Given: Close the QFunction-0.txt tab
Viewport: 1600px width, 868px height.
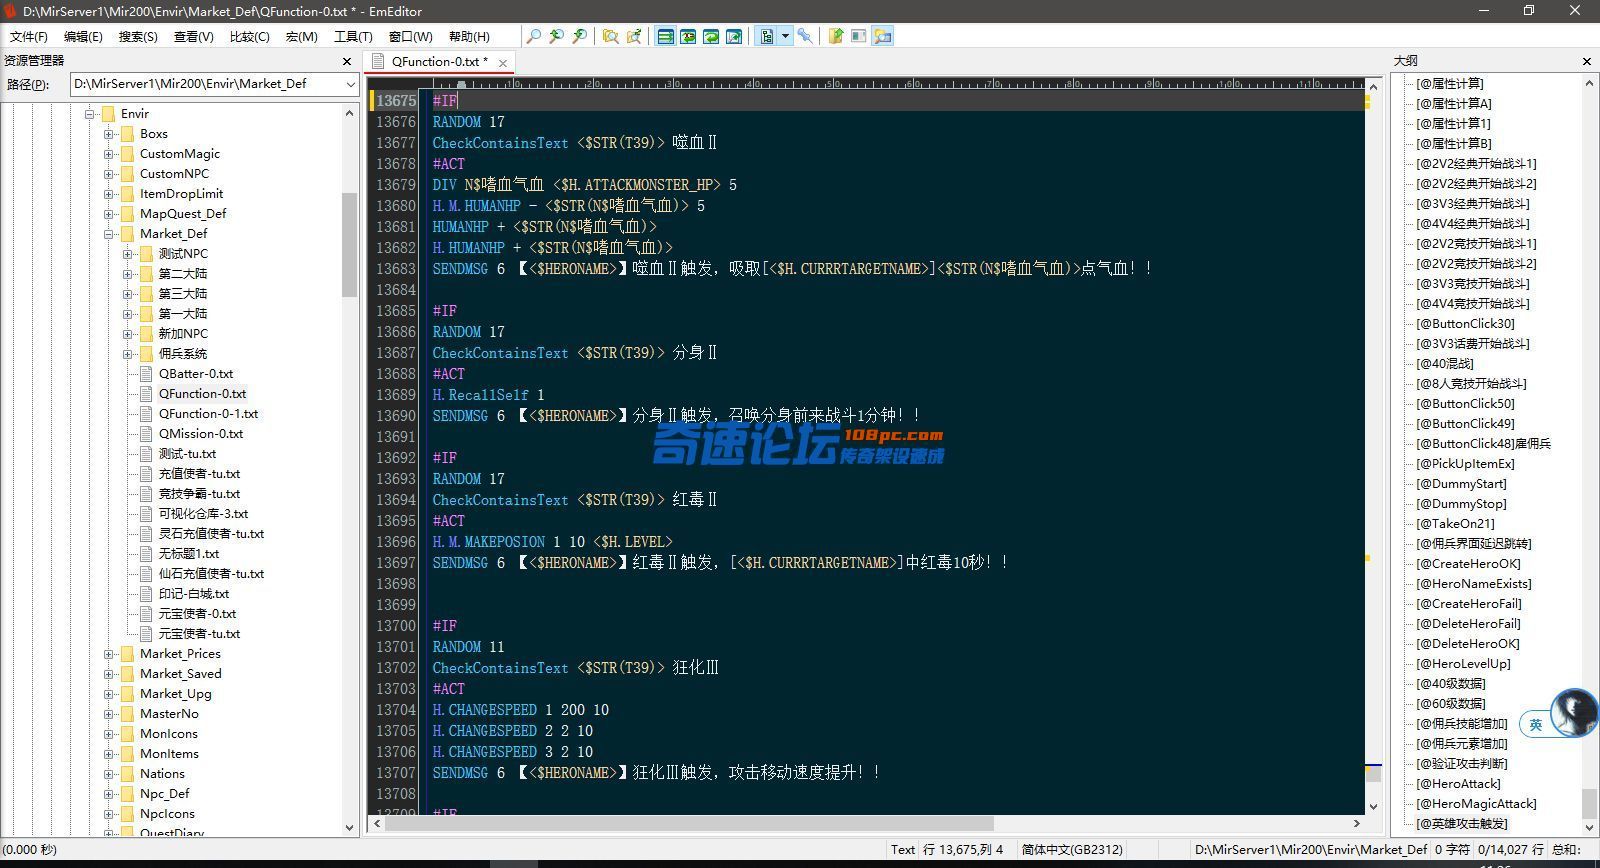Looking at the screenshot, I should tap(503, 63).
